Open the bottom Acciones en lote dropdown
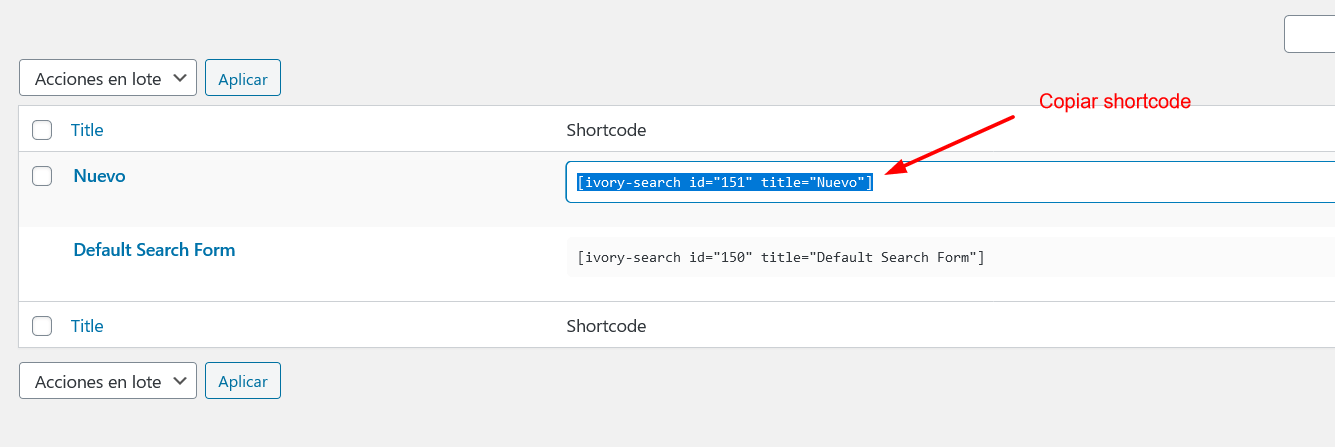 coord(108,381)
